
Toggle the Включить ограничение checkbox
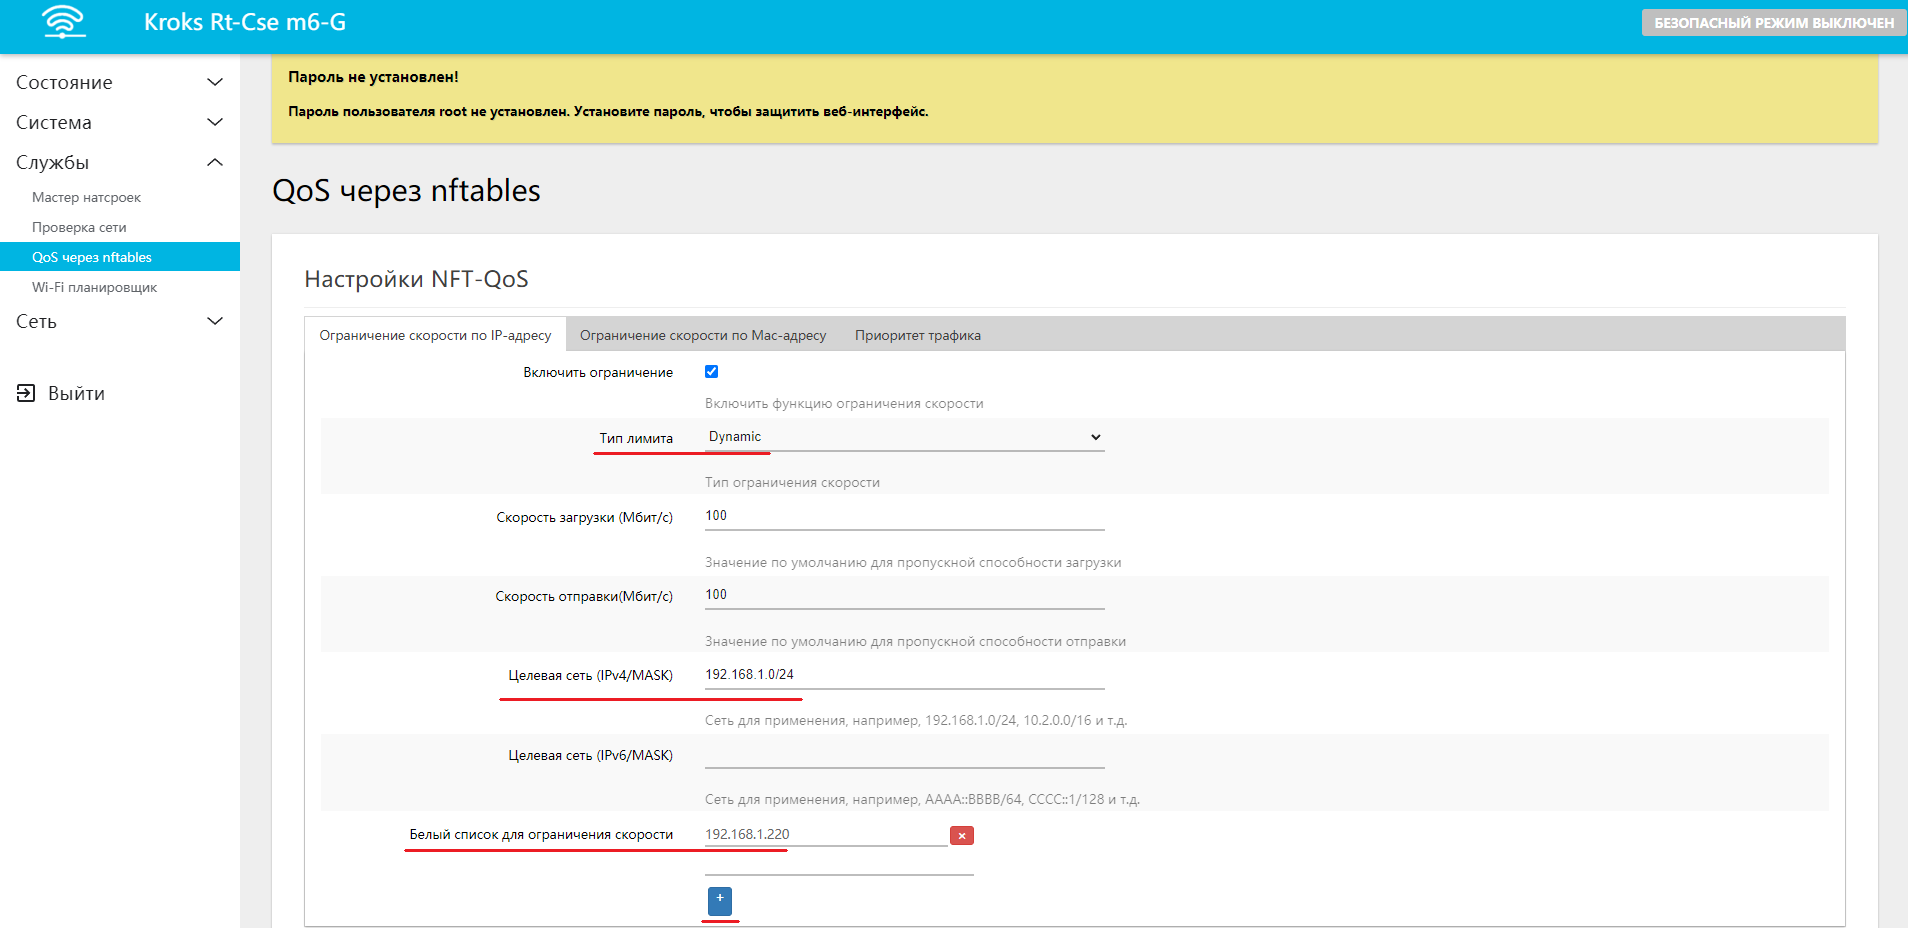click(711, 372)
